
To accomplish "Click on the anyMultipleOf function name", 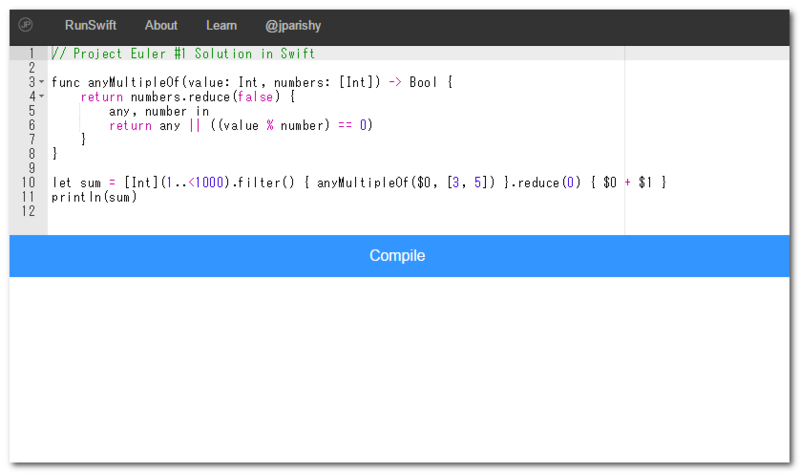I will (x=134, y=82).
